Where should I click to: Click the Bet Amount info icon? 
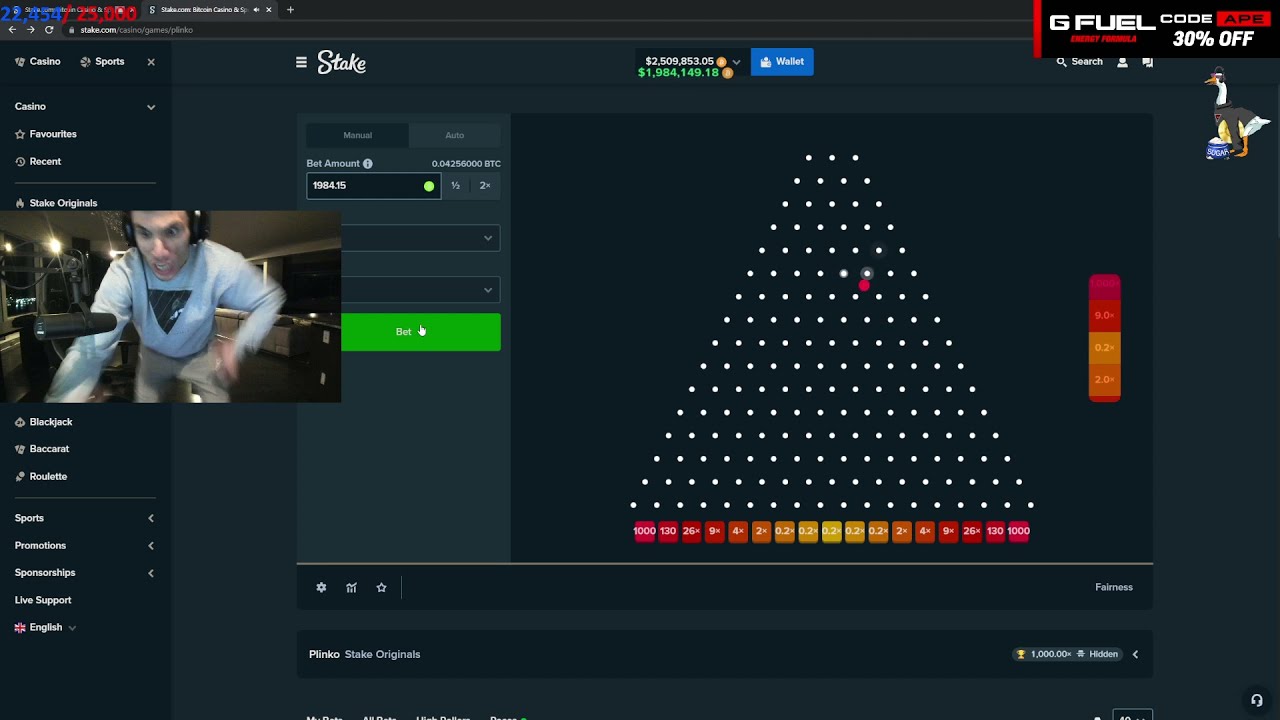pyautogui.click(x=367, y=164)
